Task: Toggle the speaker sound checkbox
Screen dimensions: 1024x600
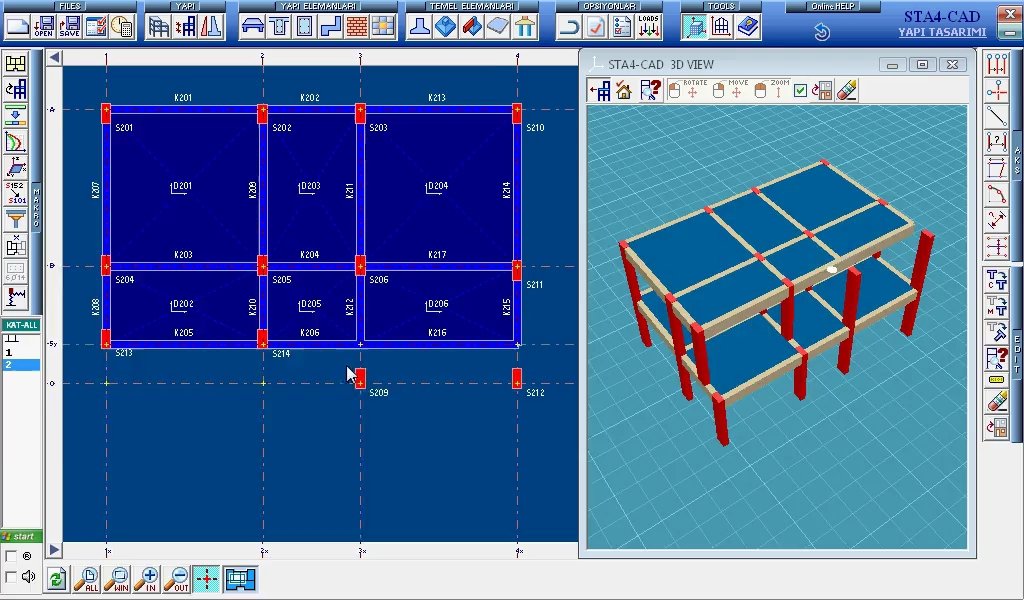Action: [11, 576]
